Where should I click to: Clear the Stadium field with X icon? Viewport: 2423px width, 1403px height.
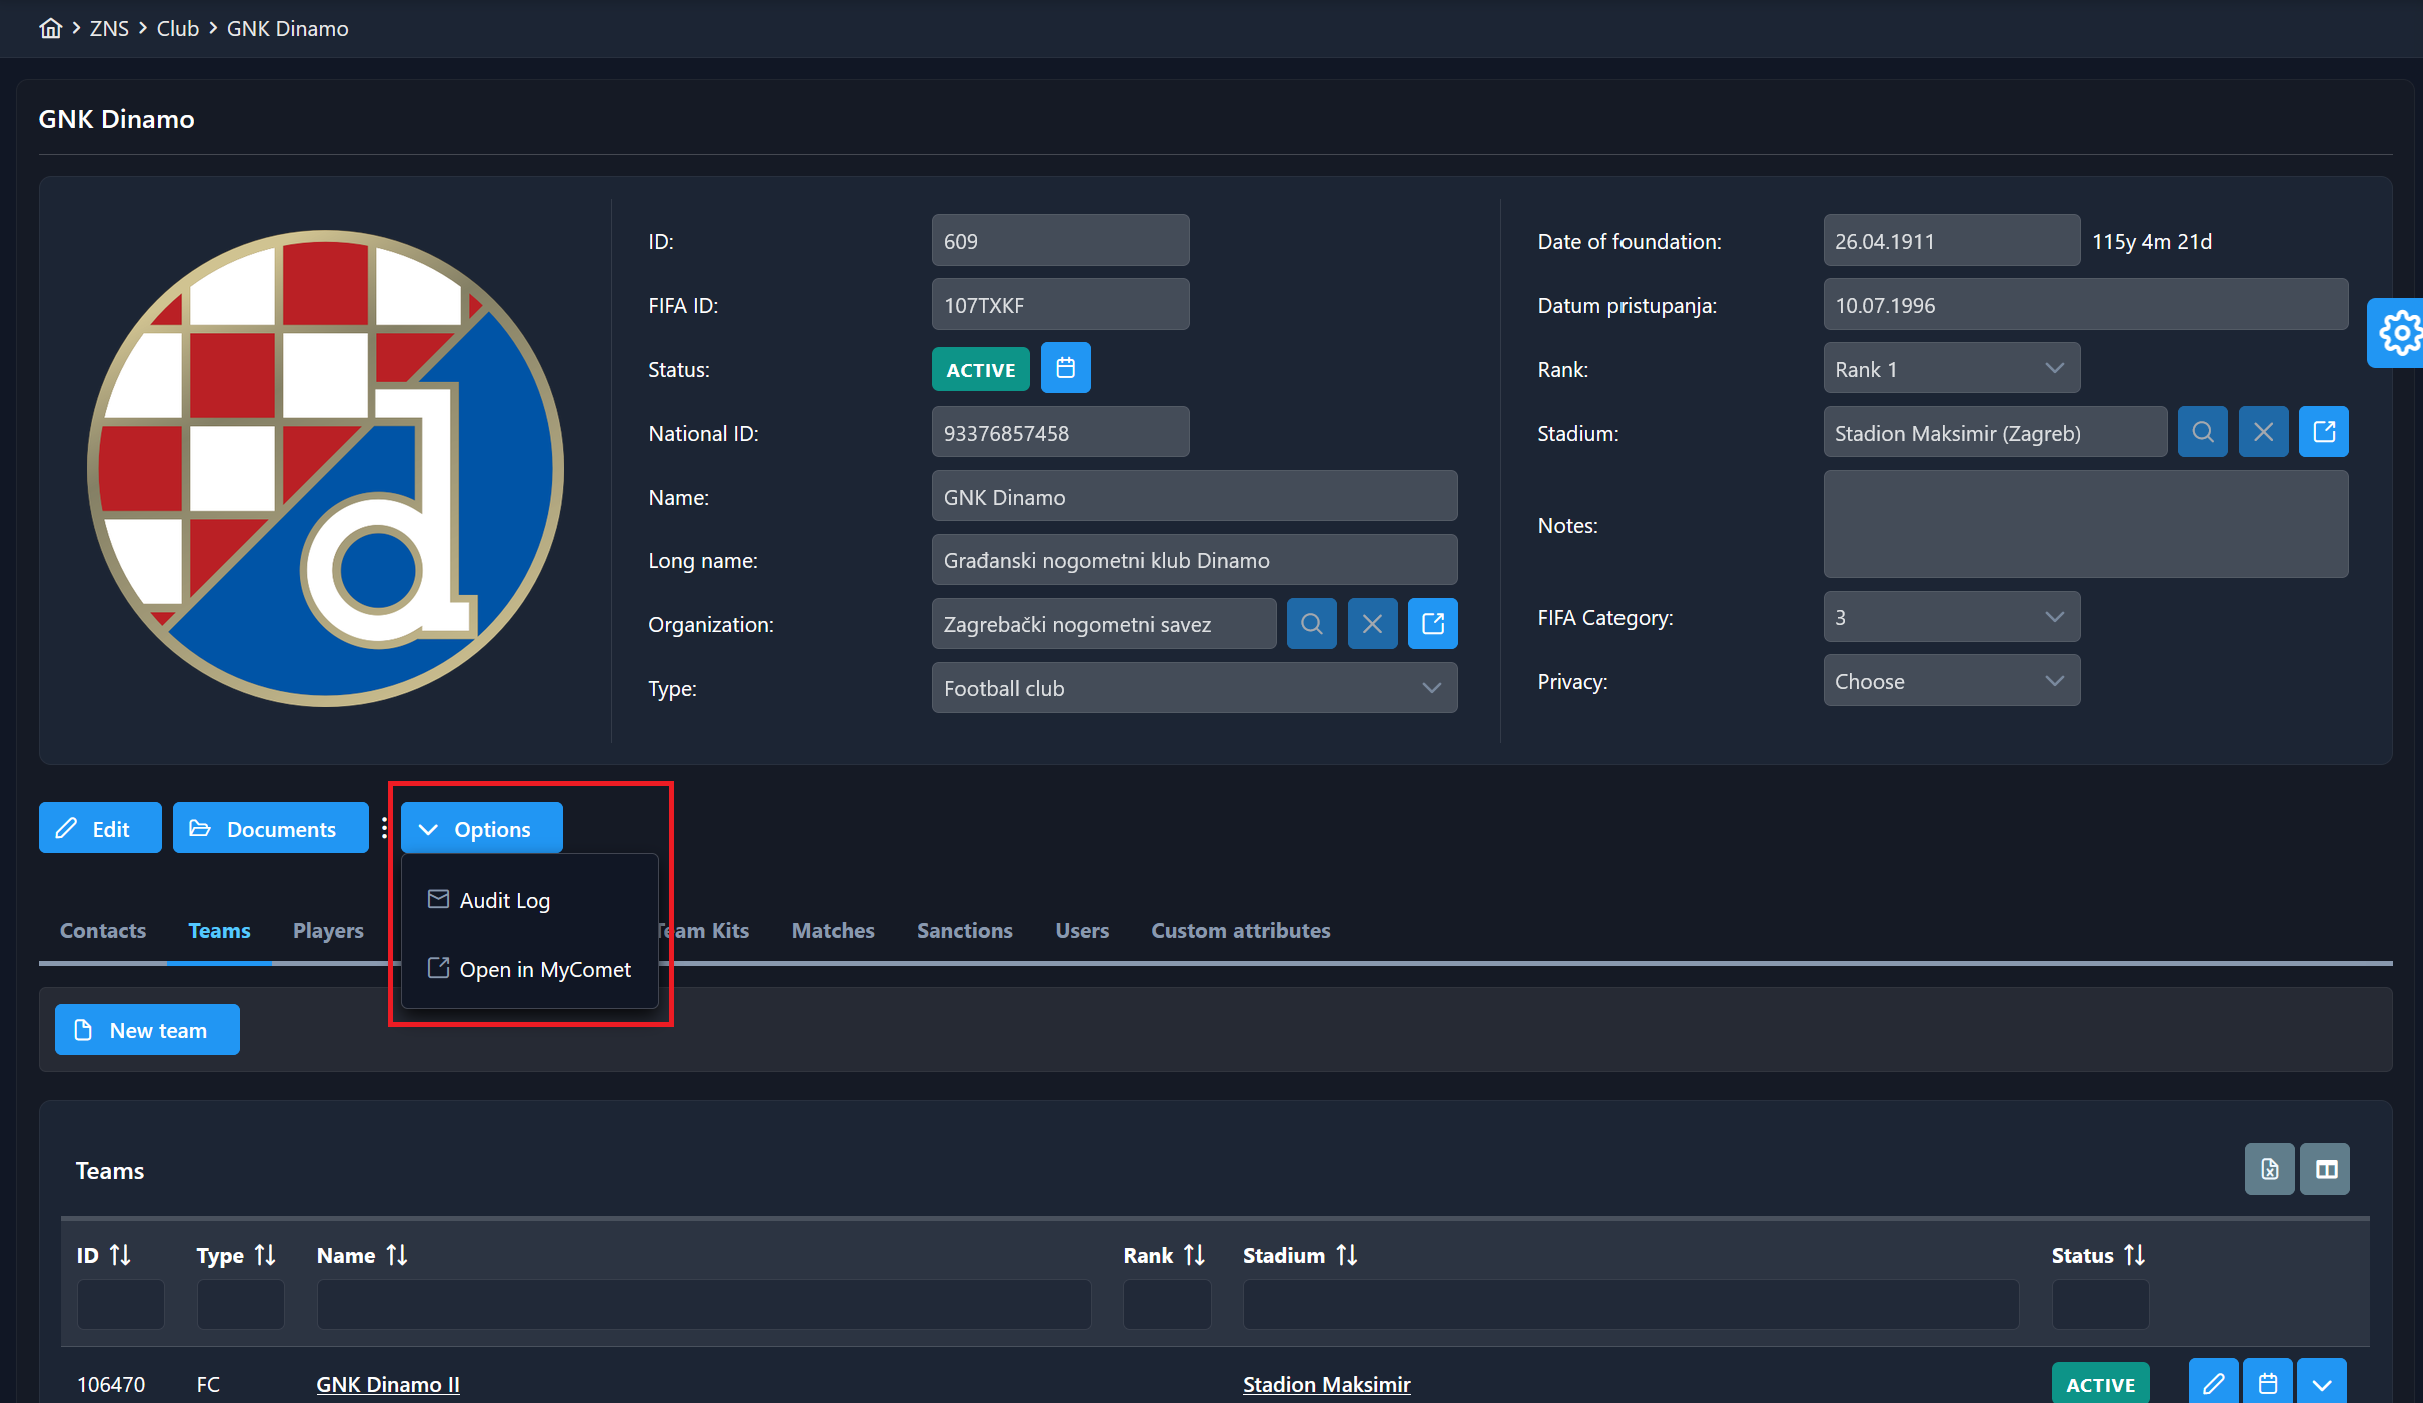pyautogui.click(x=2263, y=432)
